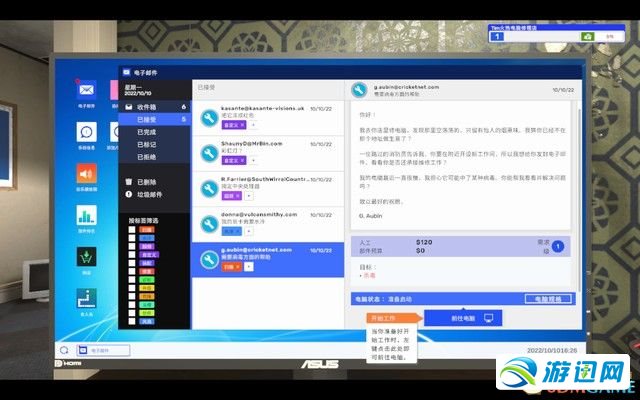640x400 pixels.
Task: Expand the 收件箱 inbox folder
Action: click(148, 106)
